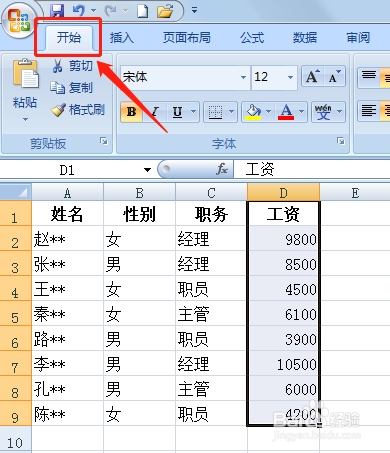Viewport: 390px width, 453px height.
Task: Expand the phonetic guide dropdown arrow
Action: click(x=340, y=112)
